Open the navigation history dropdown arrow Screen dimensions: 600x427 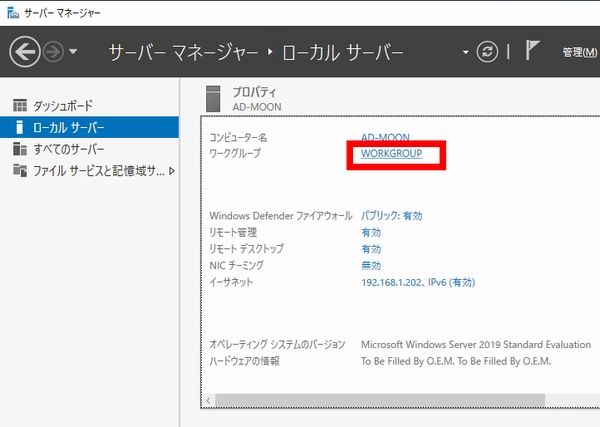pyautogui.click(x=73, y=51)
